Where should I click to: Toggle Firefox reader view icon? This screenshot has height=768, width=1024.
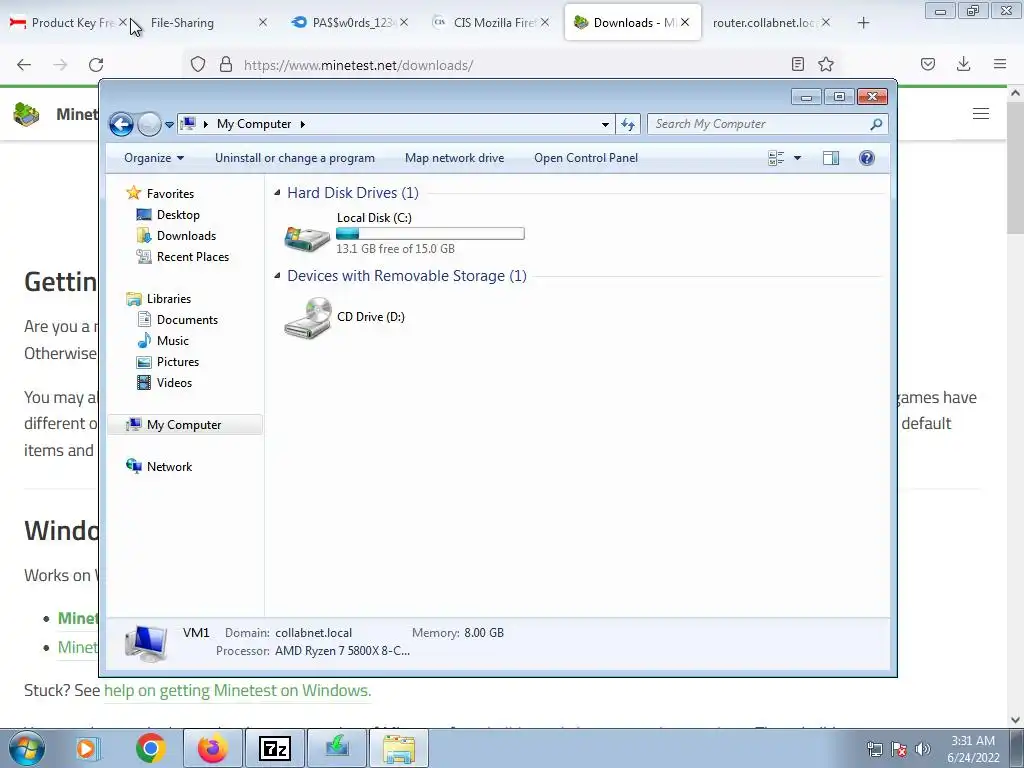tap(797, 64)
